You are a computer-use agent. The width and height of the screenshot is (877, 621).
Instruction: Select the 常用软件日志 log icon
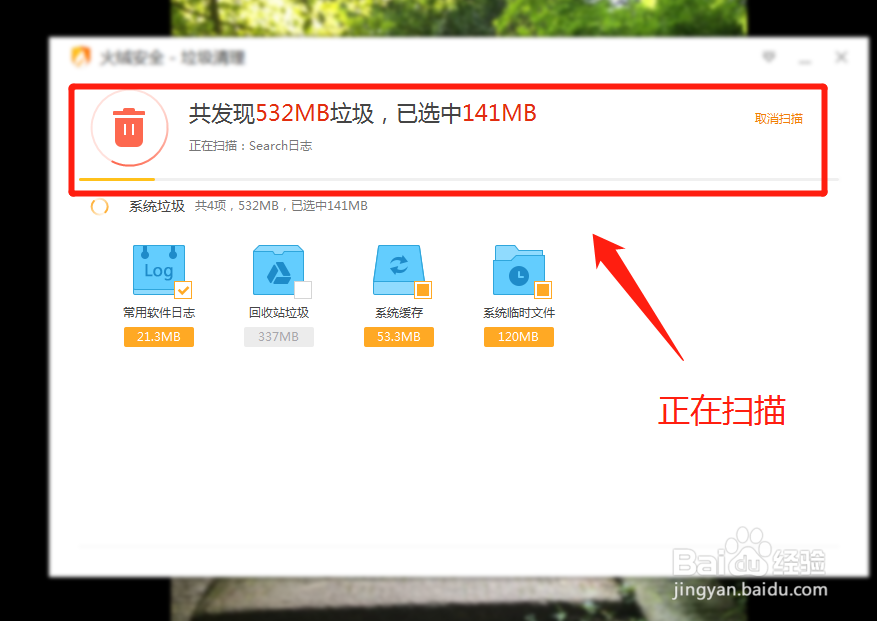(x=158, y=267)
